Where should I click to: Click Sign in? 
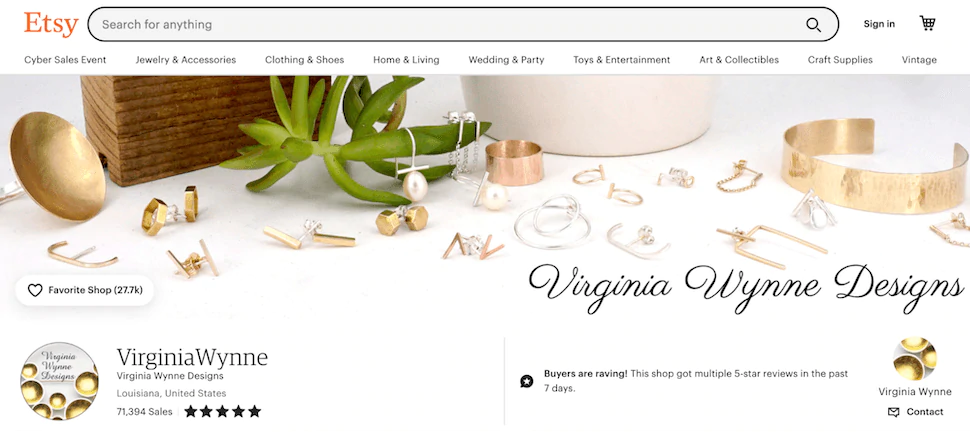[879, 24]
